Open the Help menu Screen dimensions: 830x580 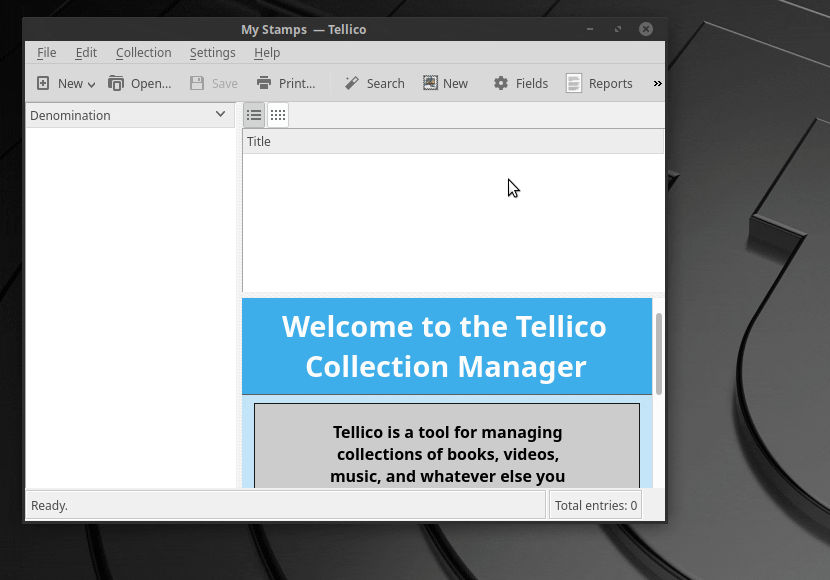pos(267,52)
